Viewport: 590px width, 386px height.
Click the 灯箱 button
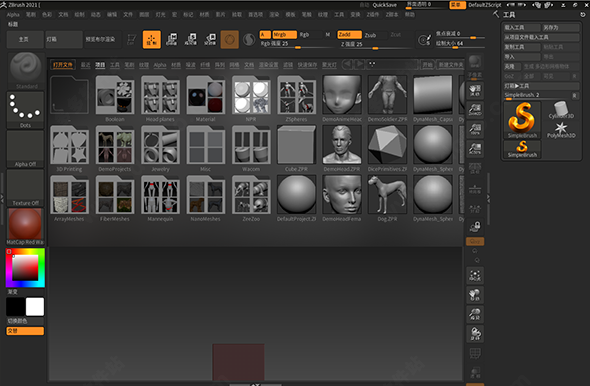(64, 40)
